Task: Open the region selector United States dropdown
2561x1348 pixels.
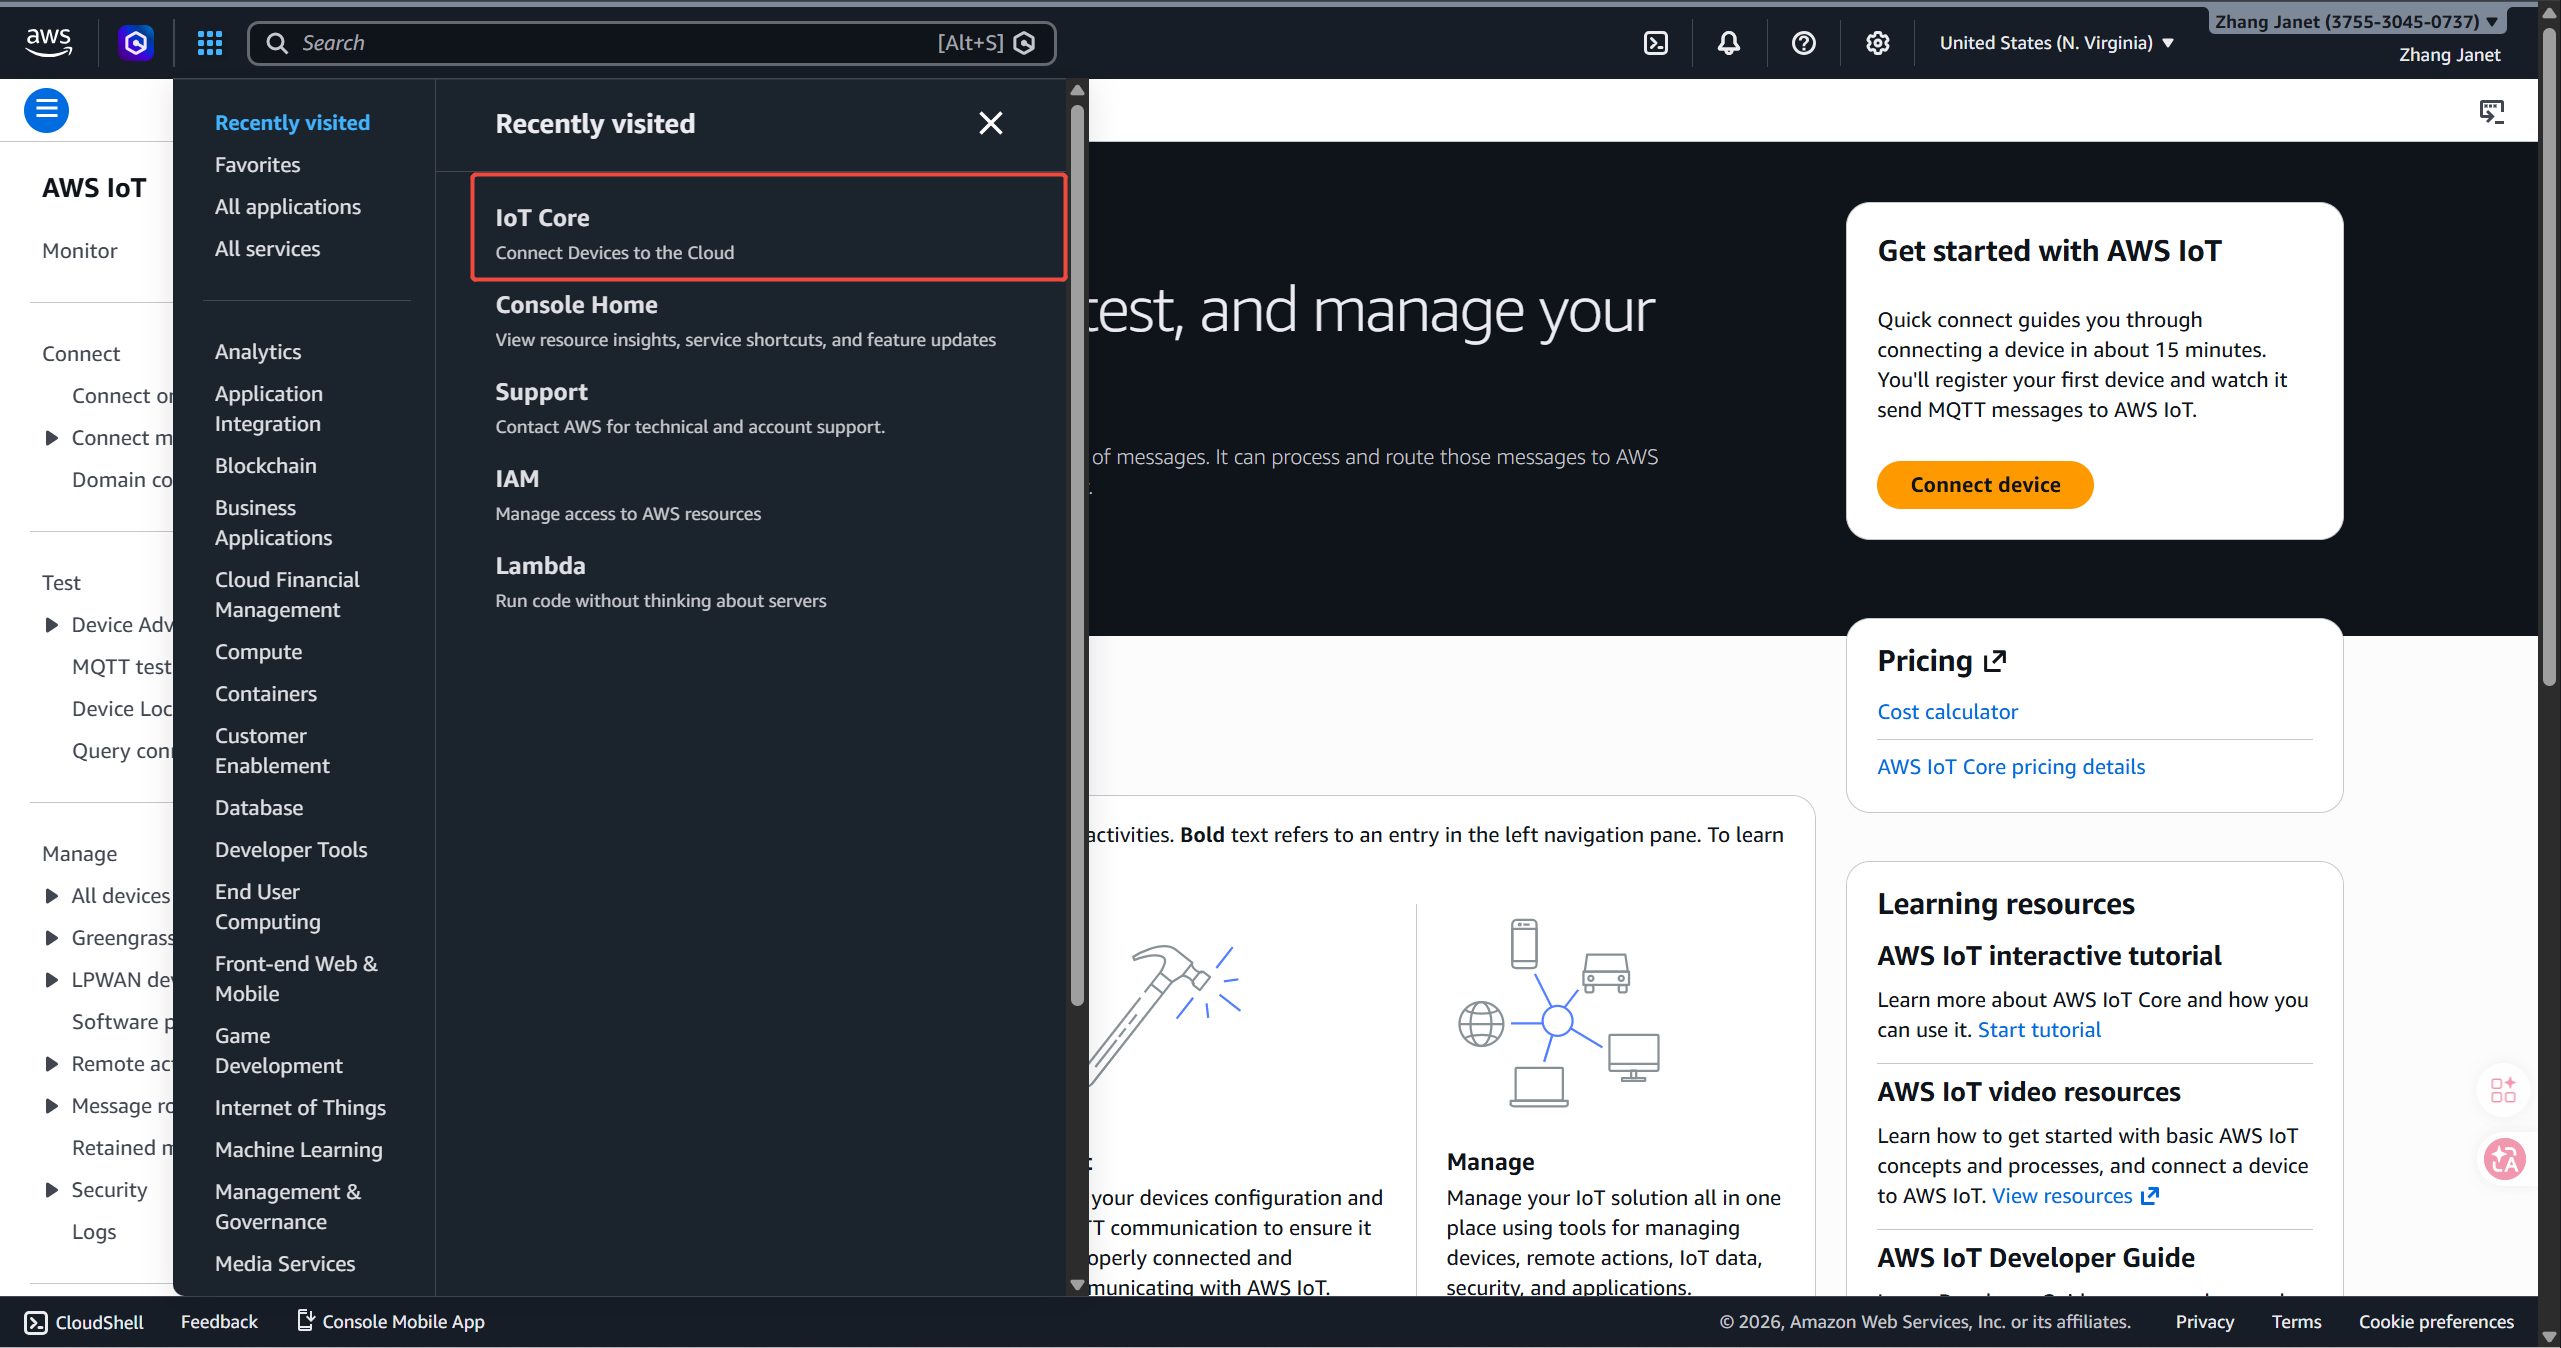Action: pos(2056,43)
